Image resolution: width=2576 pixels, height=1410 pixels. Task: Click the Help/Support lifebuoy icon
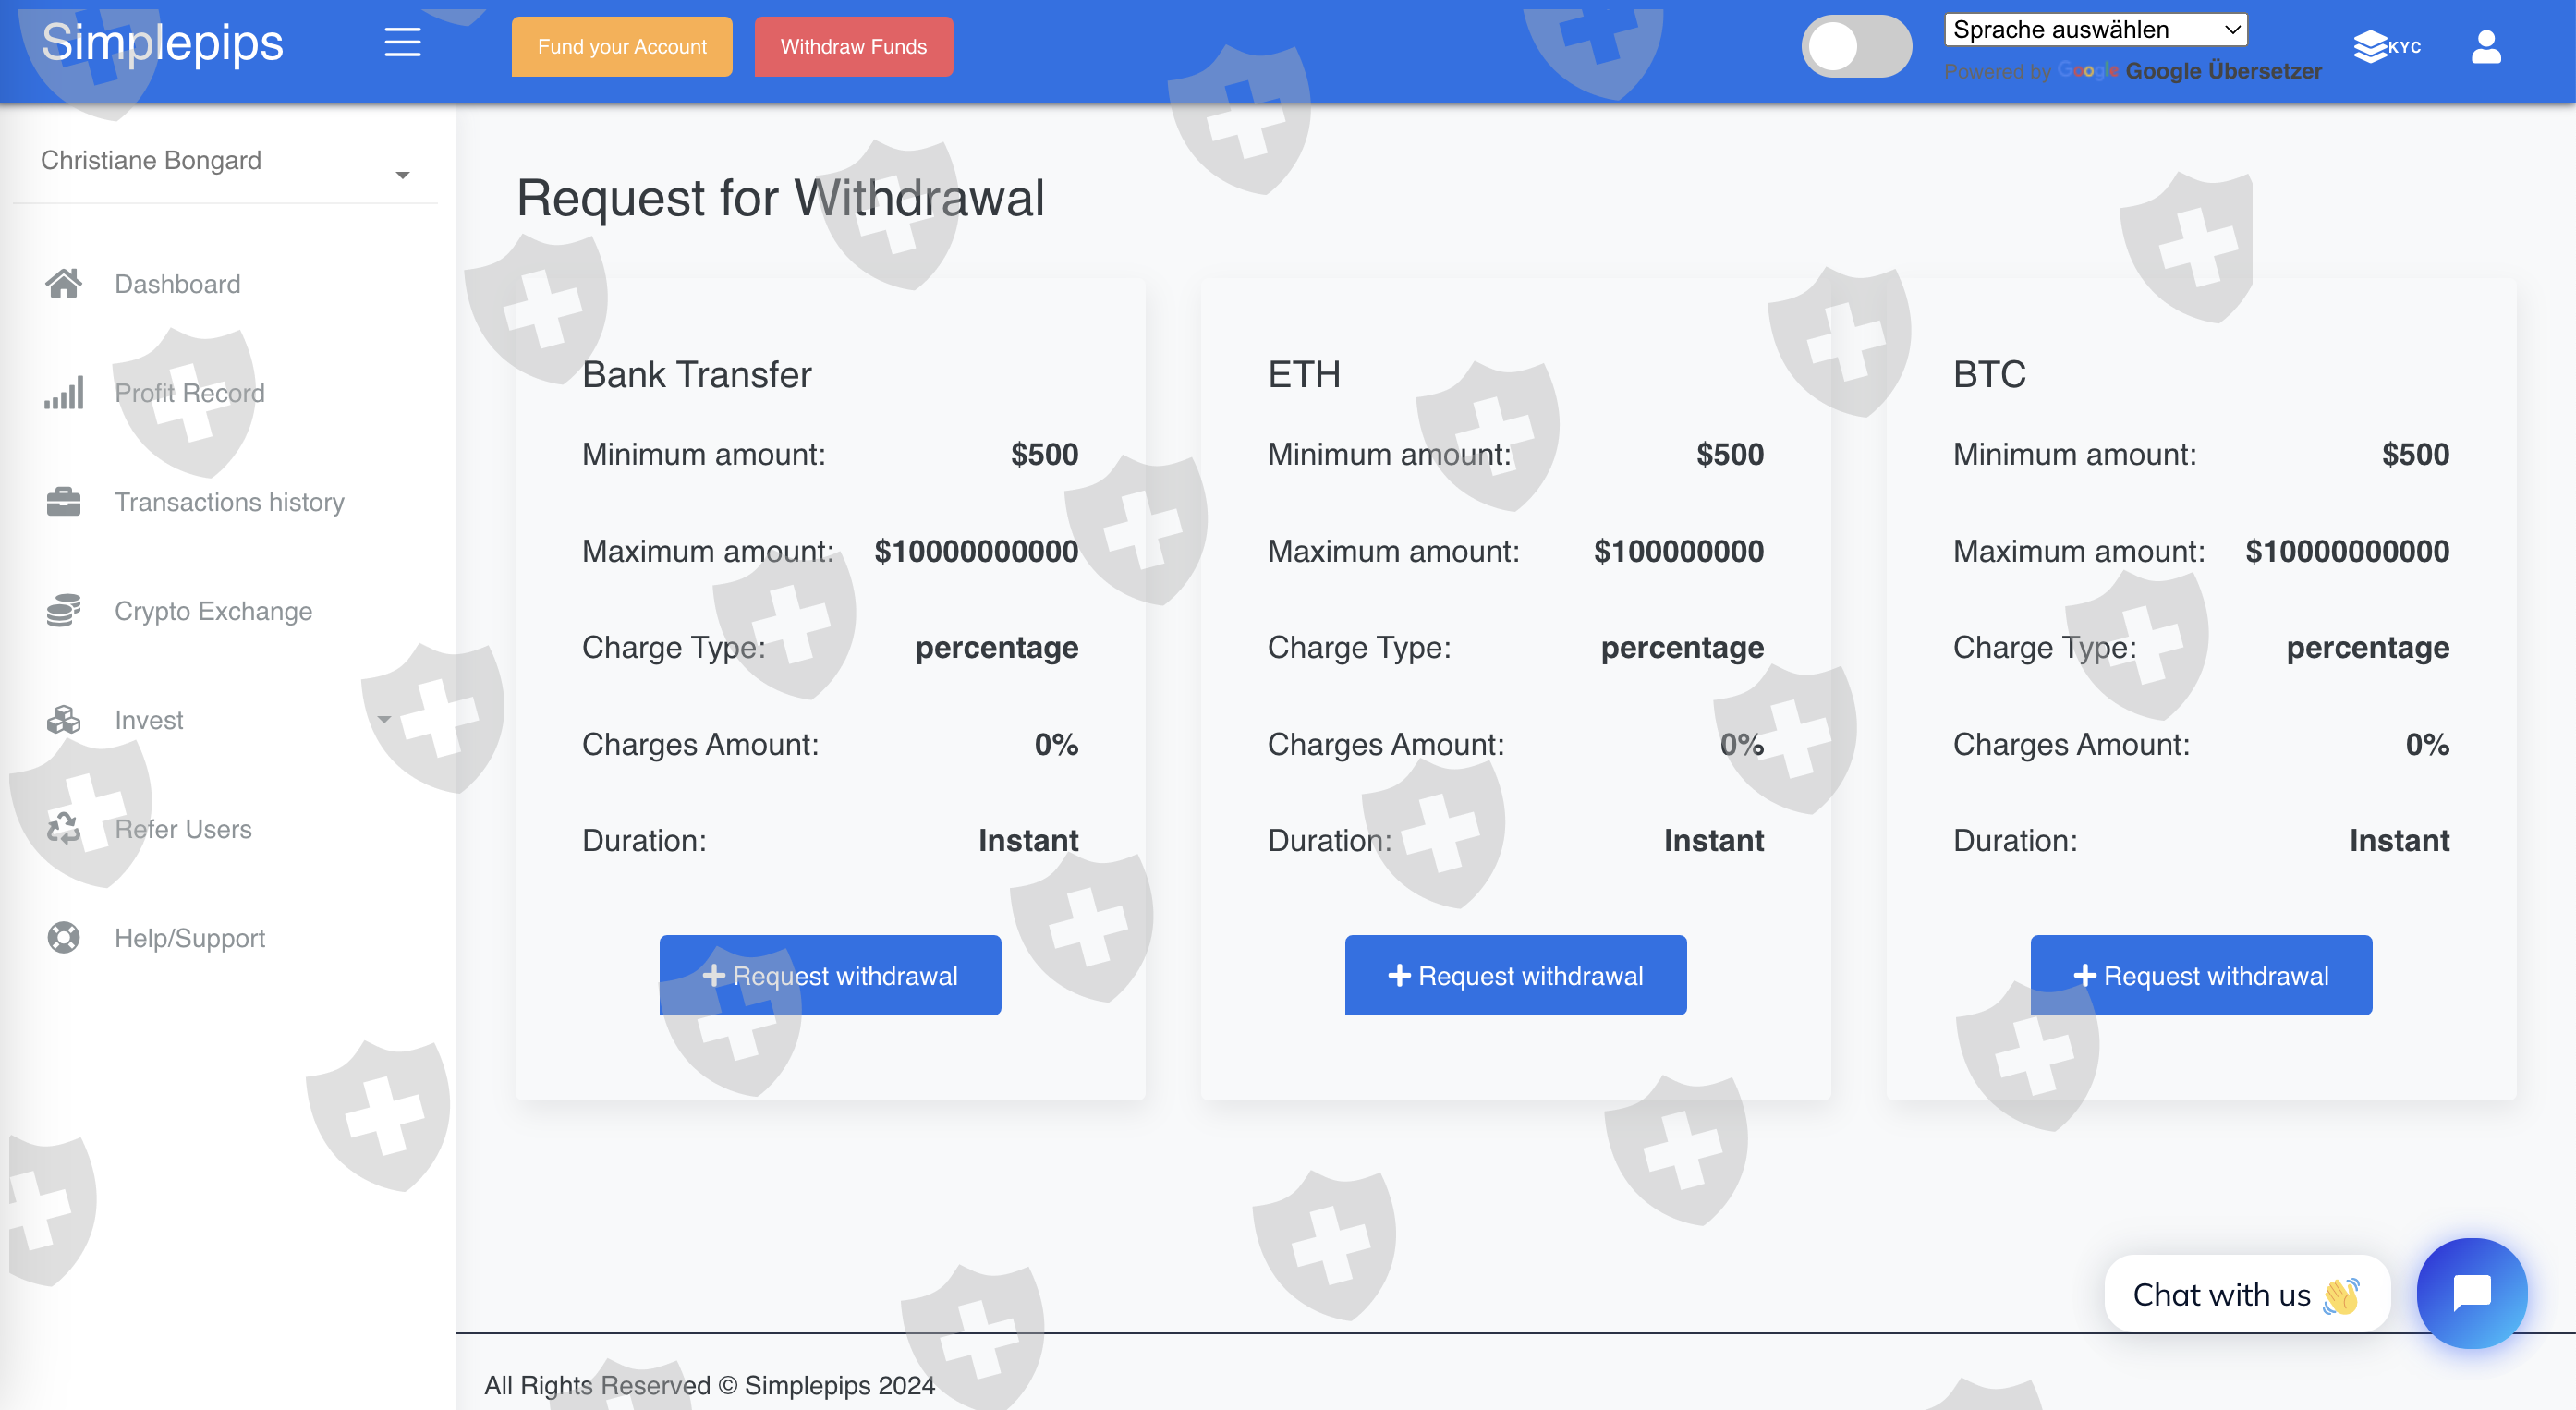coord(63,938)
